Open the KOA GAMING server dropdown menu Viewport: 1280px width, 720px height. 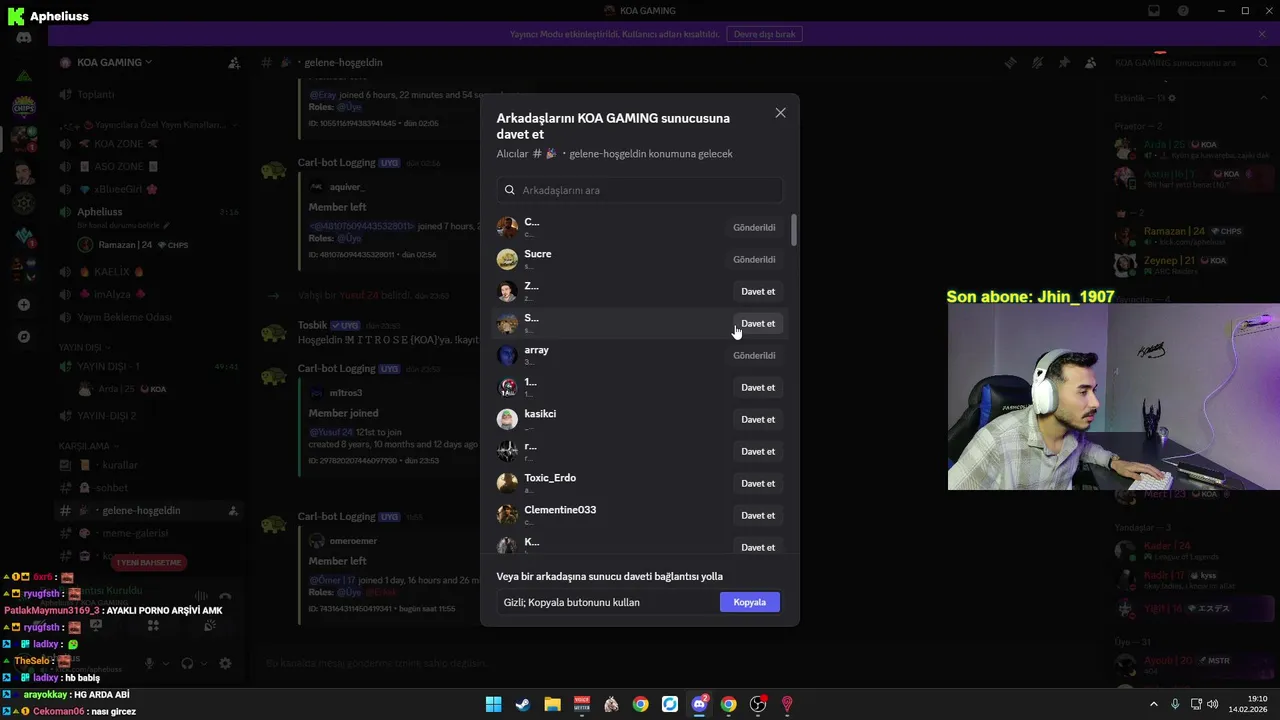click(x=114, y=62)
